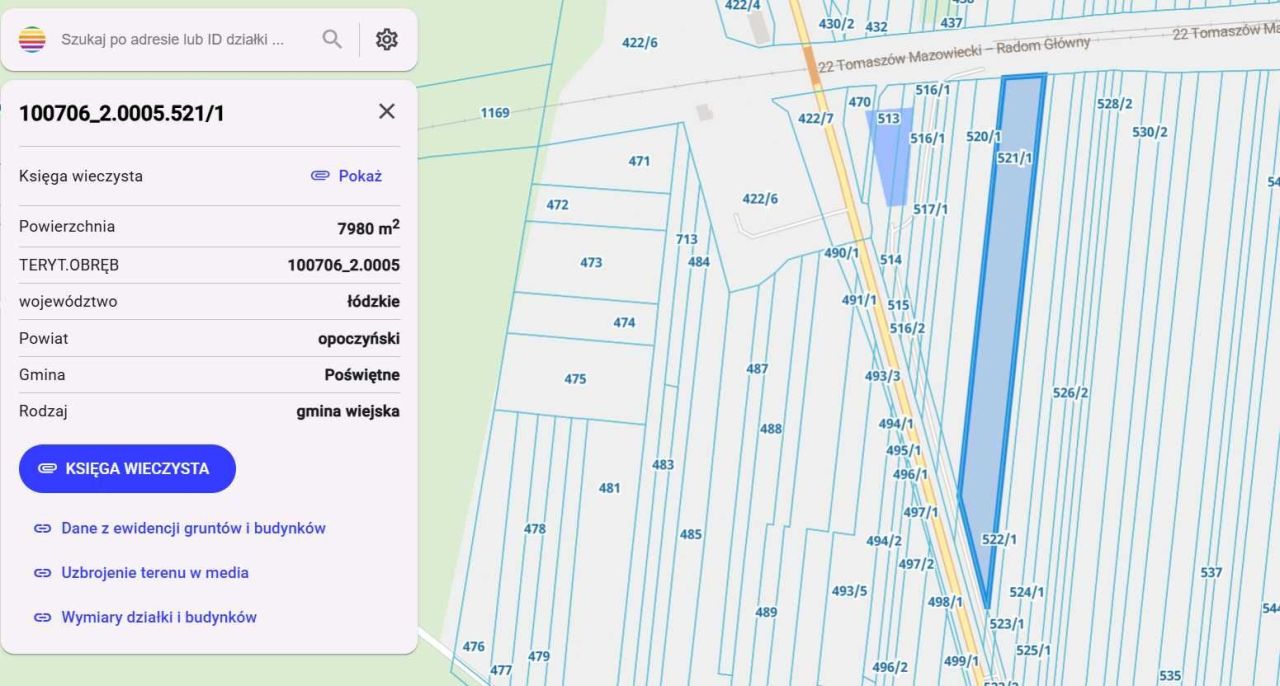
Task: Select parcel 473 on the map
Action: [x=591, y=263]
